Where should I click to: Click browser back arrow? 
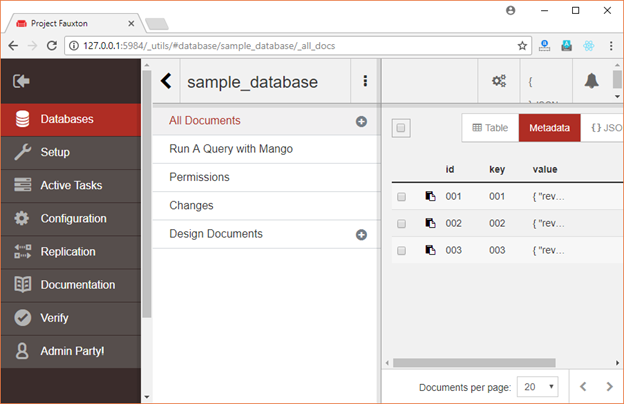click(13, 46)
